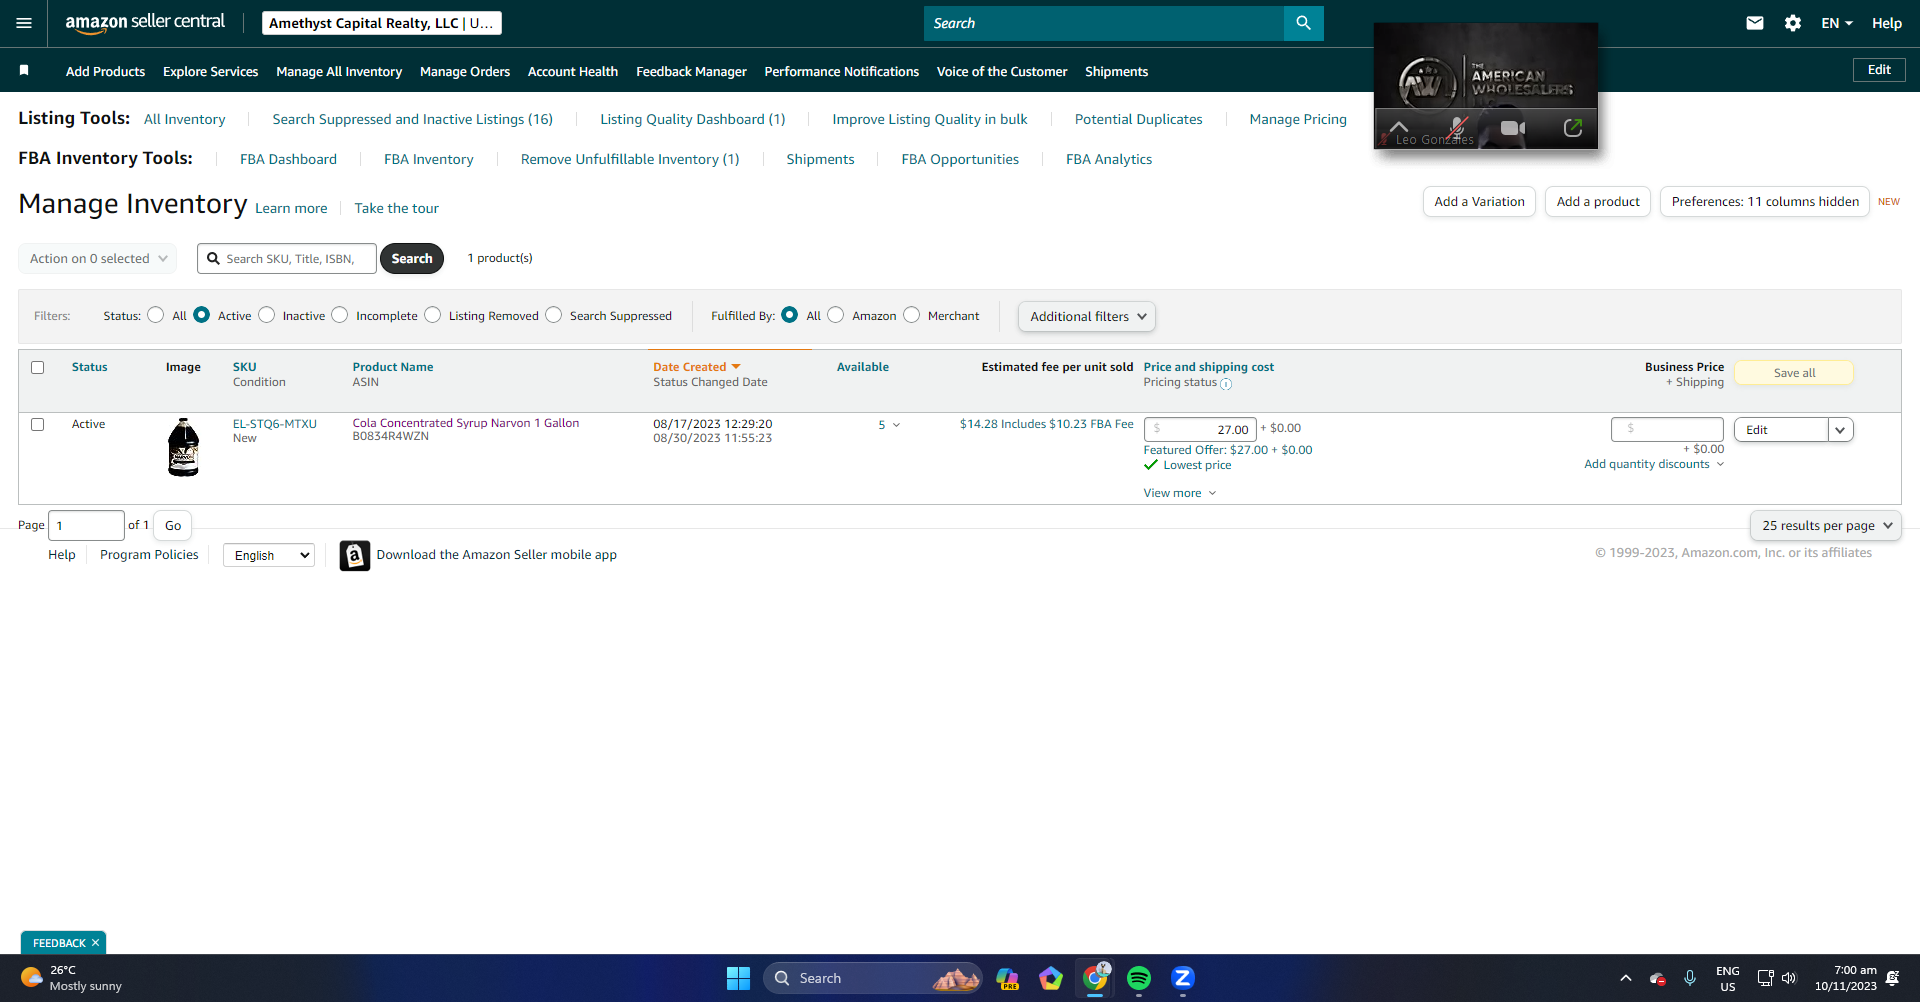This screenshot has height=1002, width=1920.
Task: Open Spotify from the taskbar
Action: point(1139,978)
